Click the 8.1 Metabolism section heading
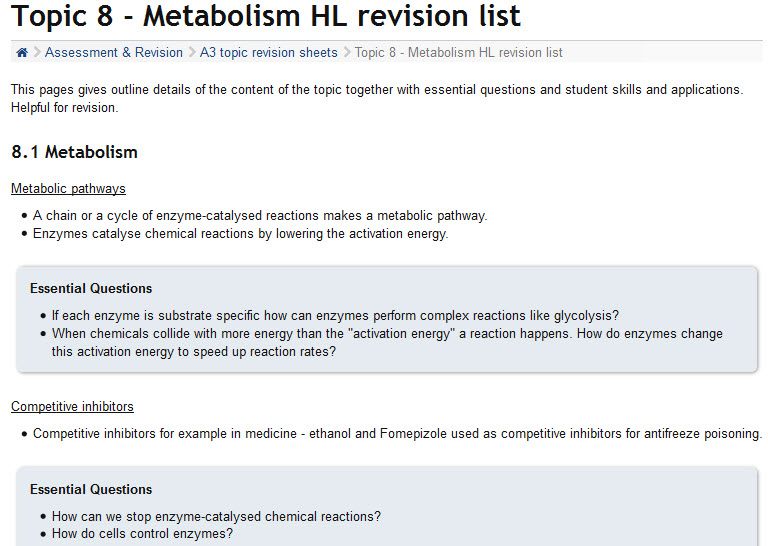 pyautogui.click(x=74, y=152)
